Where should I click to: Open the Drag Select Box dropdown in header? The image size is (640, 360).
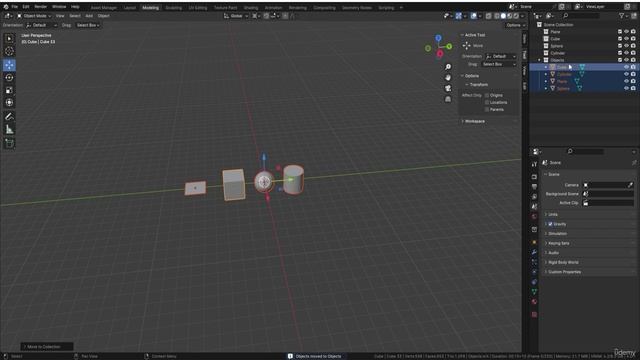coord(88,25)
